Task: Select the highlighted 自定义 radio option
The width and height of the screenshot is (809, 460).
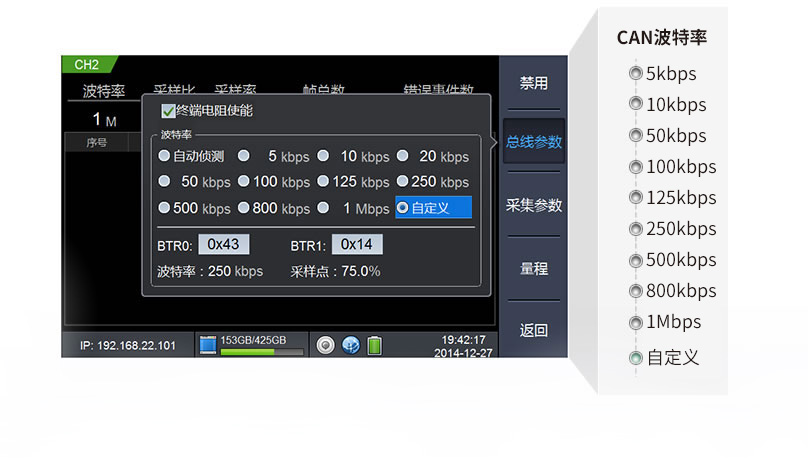Action: pyautogui.click(x=433, y=207)
